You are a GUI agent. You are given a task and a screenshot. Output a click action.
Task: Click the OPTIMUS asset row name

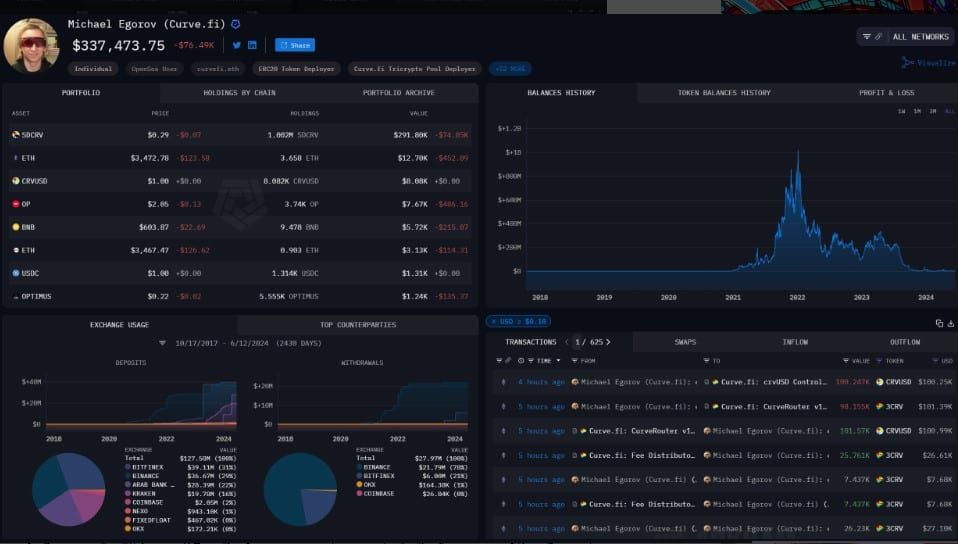pyautogui.click(x=36, y=296)
